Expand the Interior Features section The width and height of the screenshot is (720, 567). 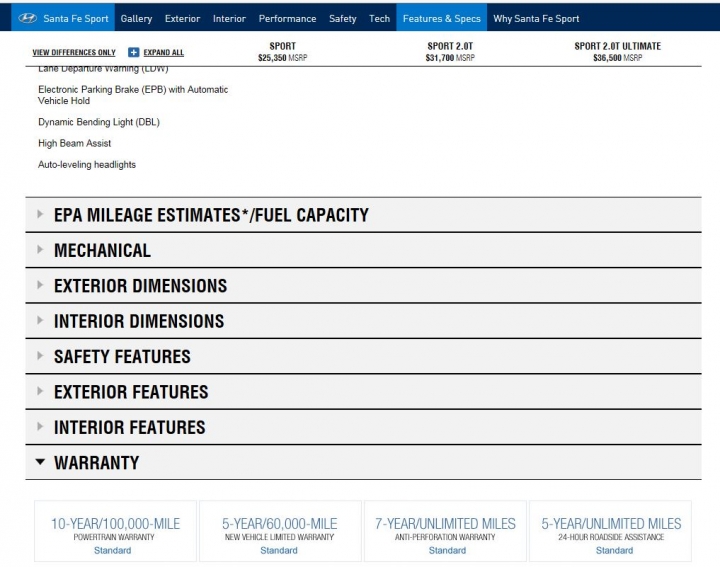point(363,427)
